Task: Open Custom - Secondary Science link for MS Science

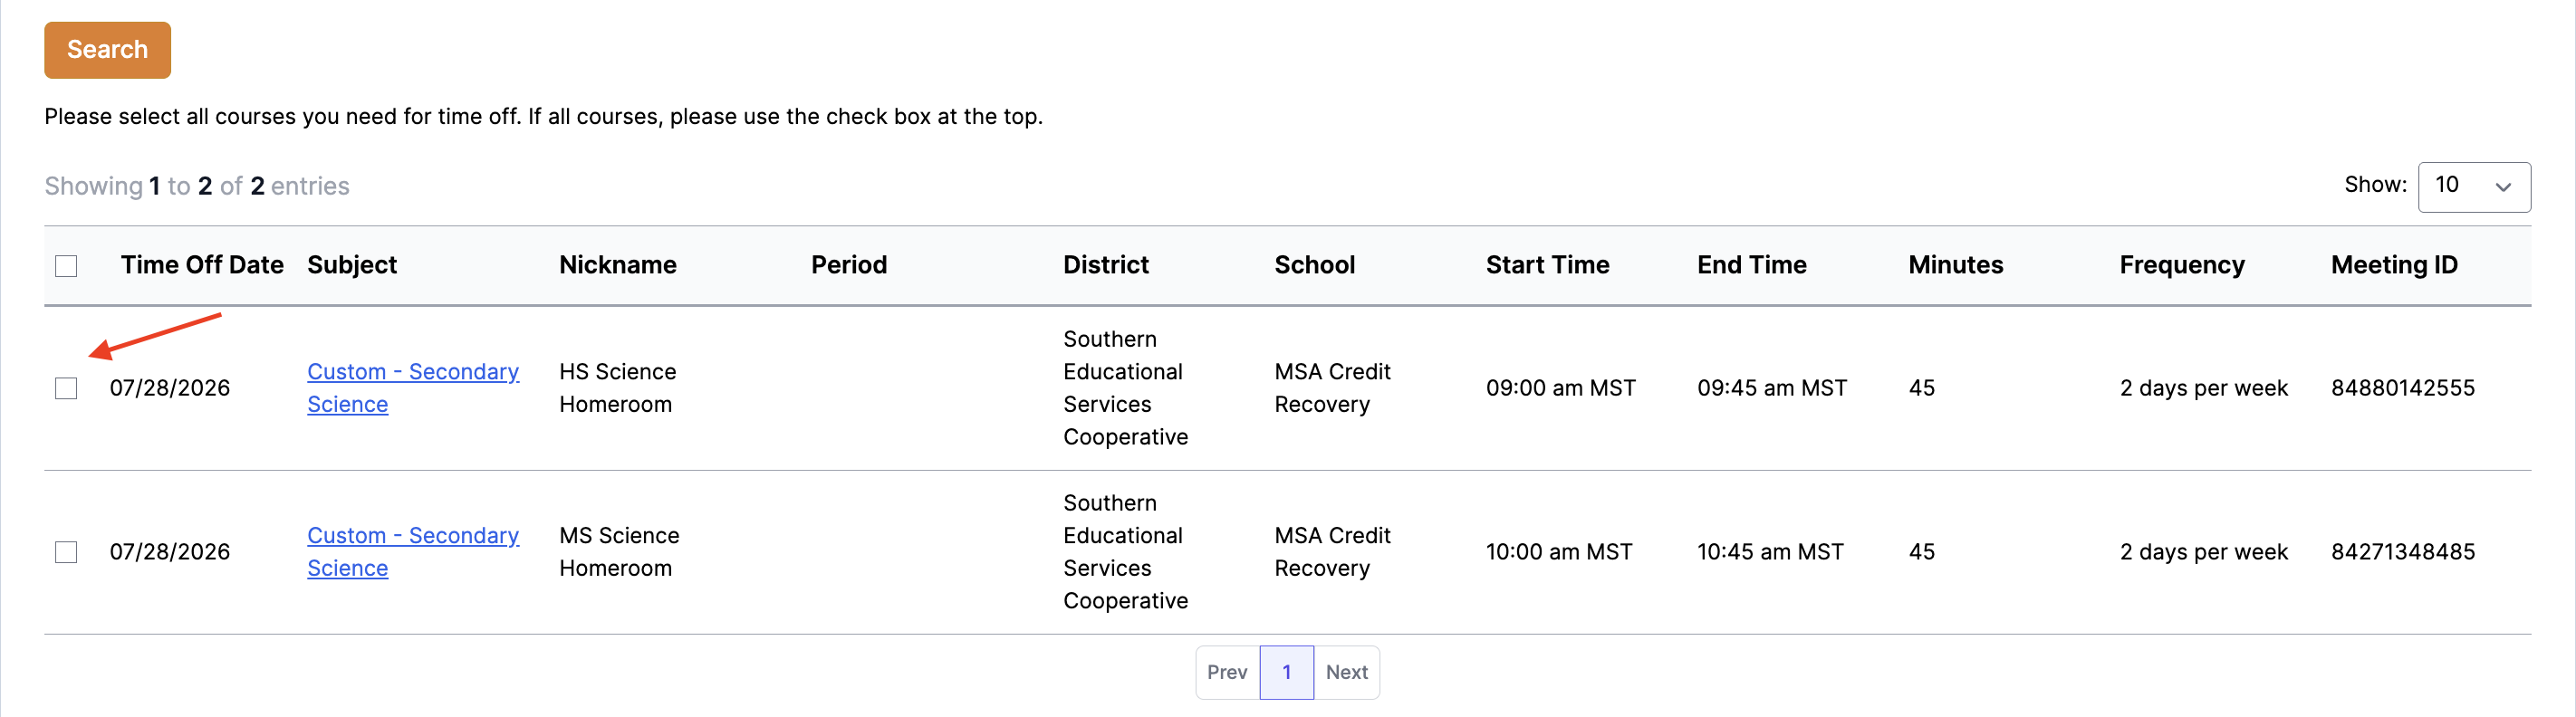Action: click(412, 552)
